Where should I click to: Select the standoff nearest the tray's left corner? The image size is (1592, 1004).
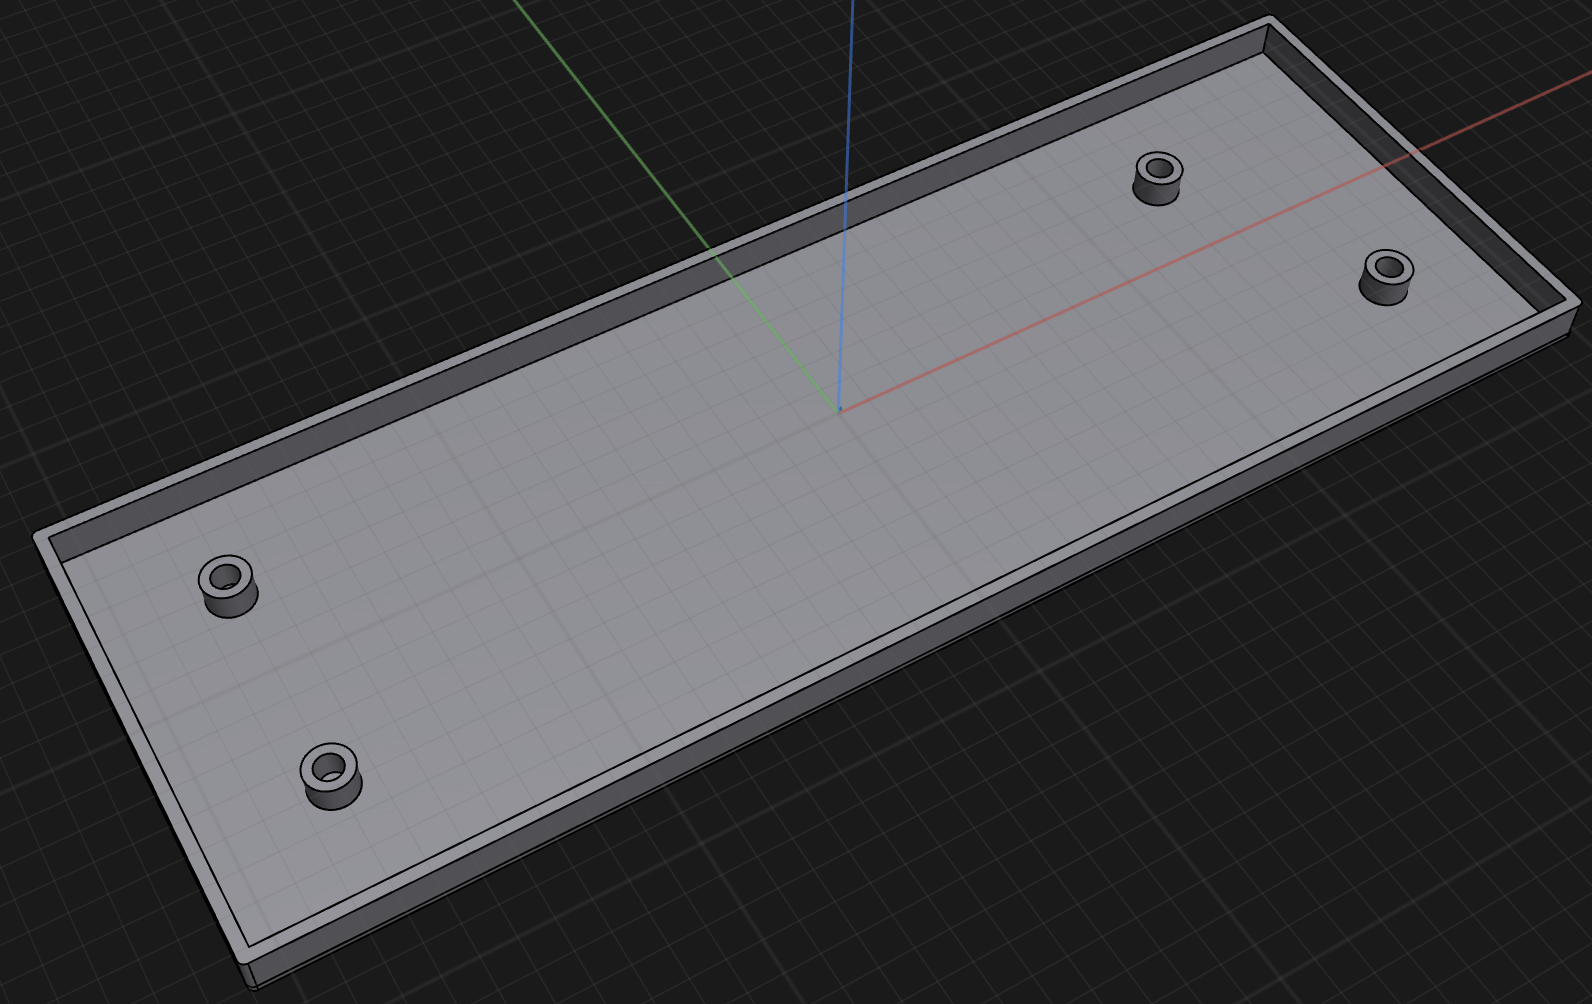[228, 598]
